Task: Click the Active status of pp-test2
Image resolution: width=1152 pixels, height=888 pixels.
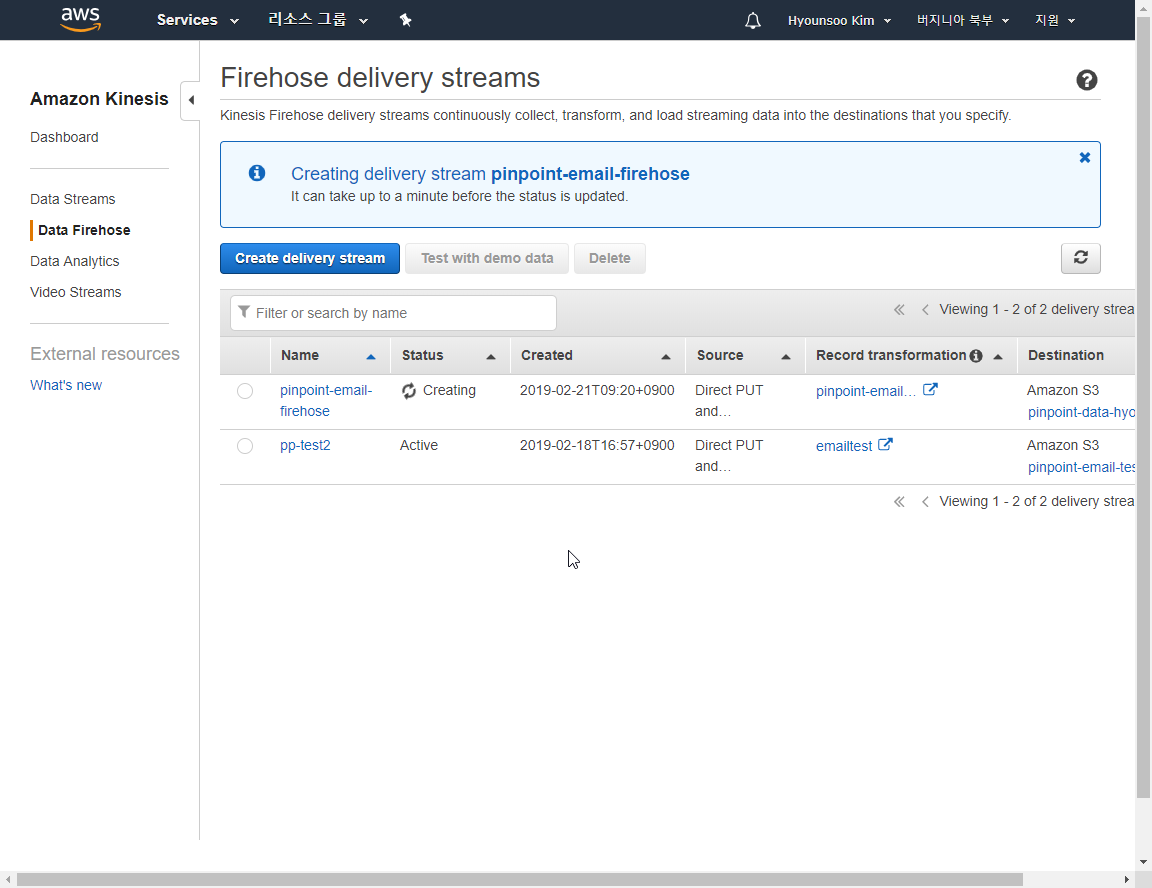Action: click(419, 445)
